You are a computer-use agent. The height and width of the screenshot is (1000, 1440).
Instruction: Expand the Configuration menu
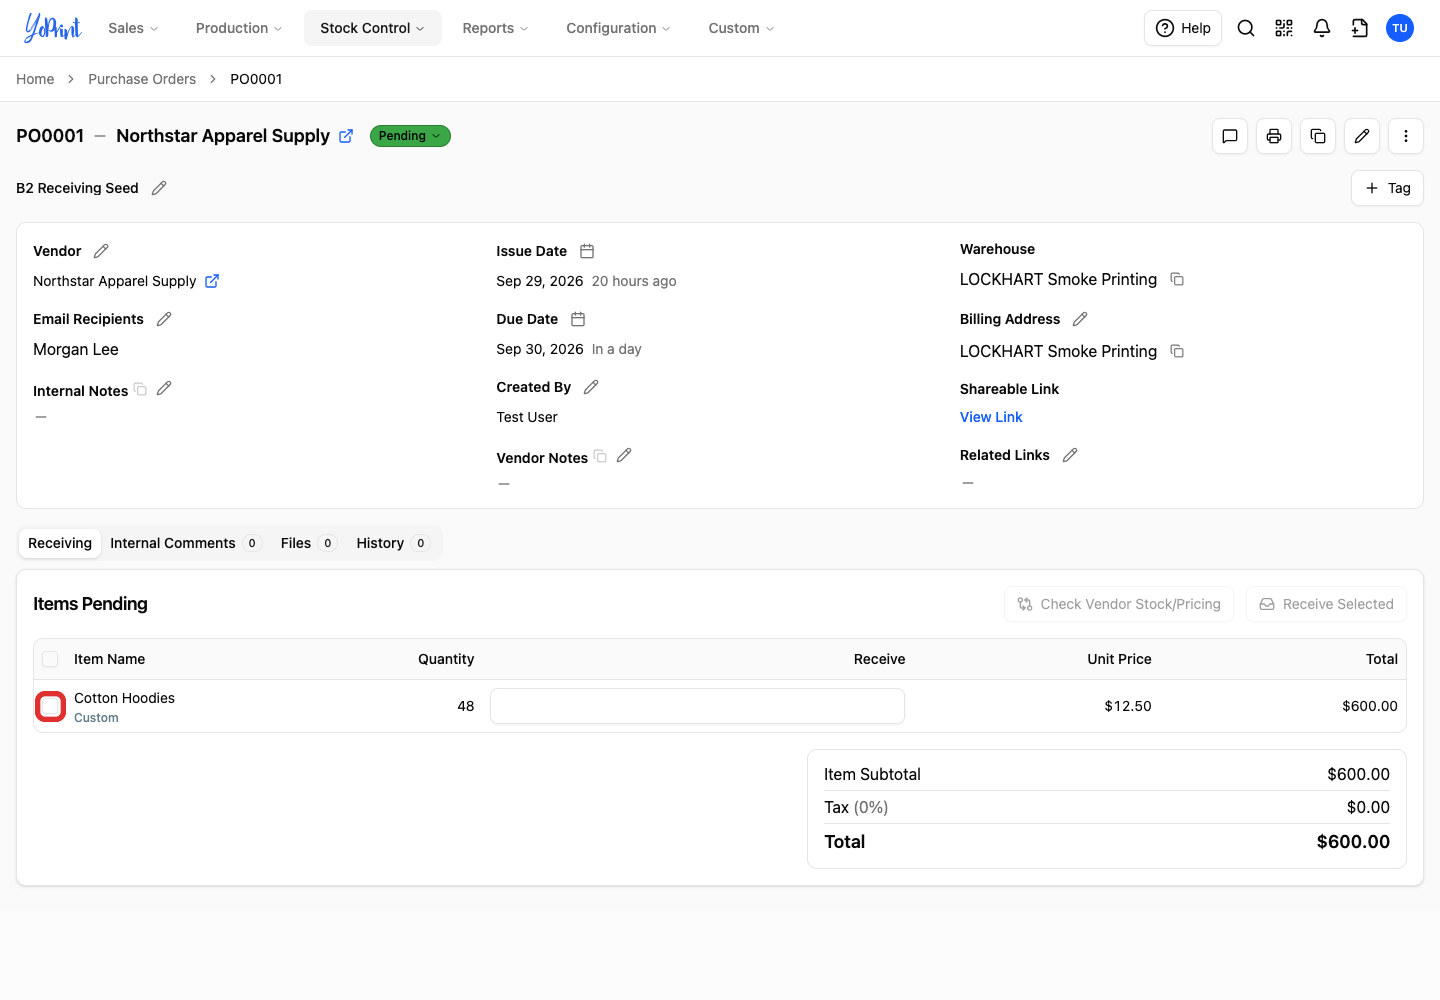[x=618, y=28]
